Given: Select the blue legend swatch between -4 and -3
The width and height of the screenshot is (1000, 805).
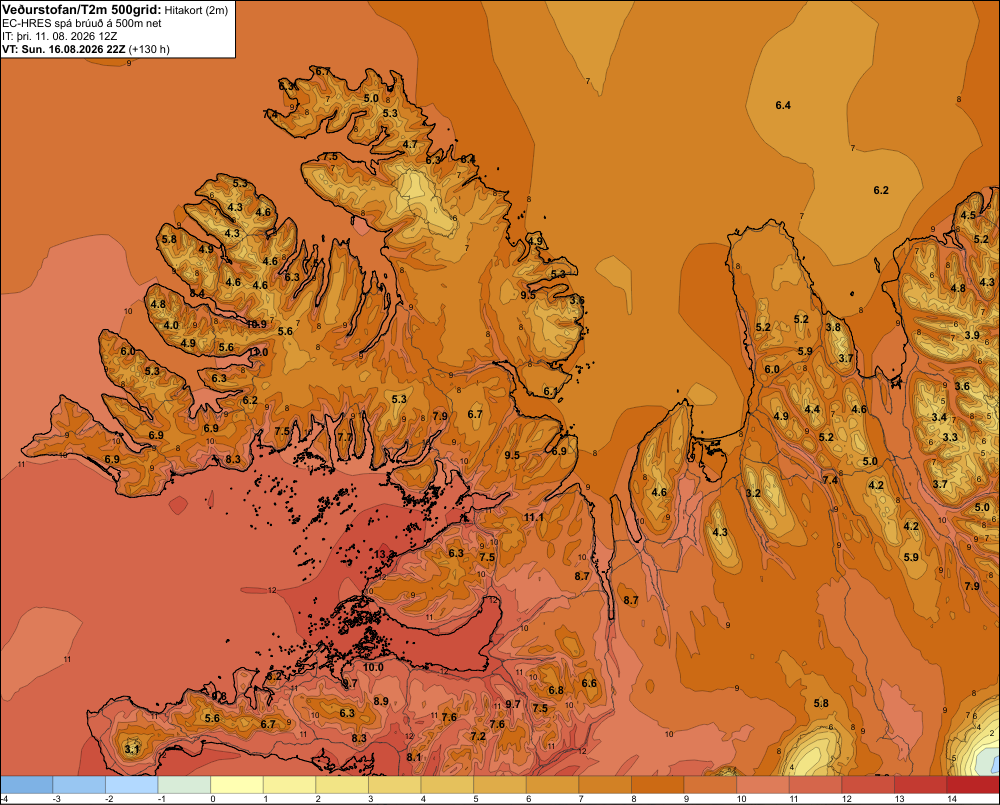Looking at the screenshot, I should pyautogui.click(x=27, y=785).
